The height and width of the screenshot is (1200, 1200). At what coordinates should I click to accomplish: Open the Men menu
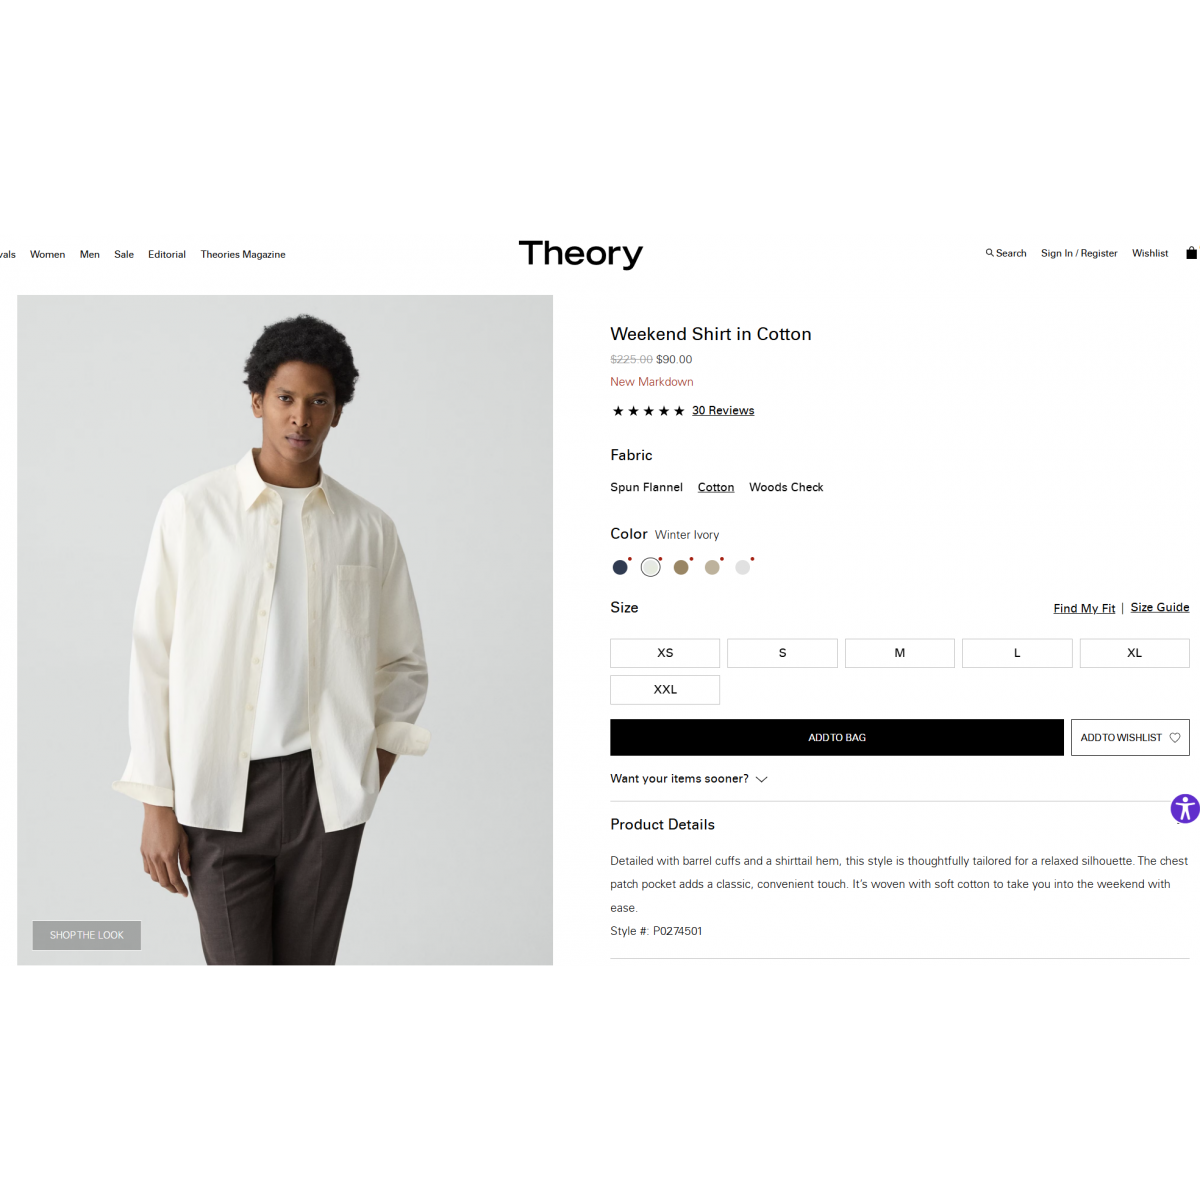click(90, 254)
